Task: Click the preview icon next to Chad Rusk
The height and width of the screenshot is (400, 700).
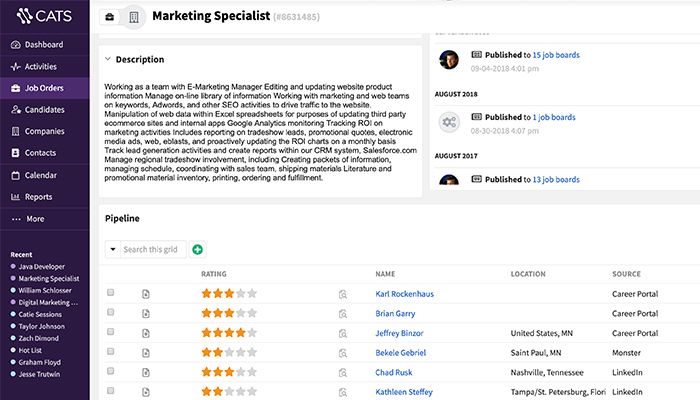Action: coord(342,373)
